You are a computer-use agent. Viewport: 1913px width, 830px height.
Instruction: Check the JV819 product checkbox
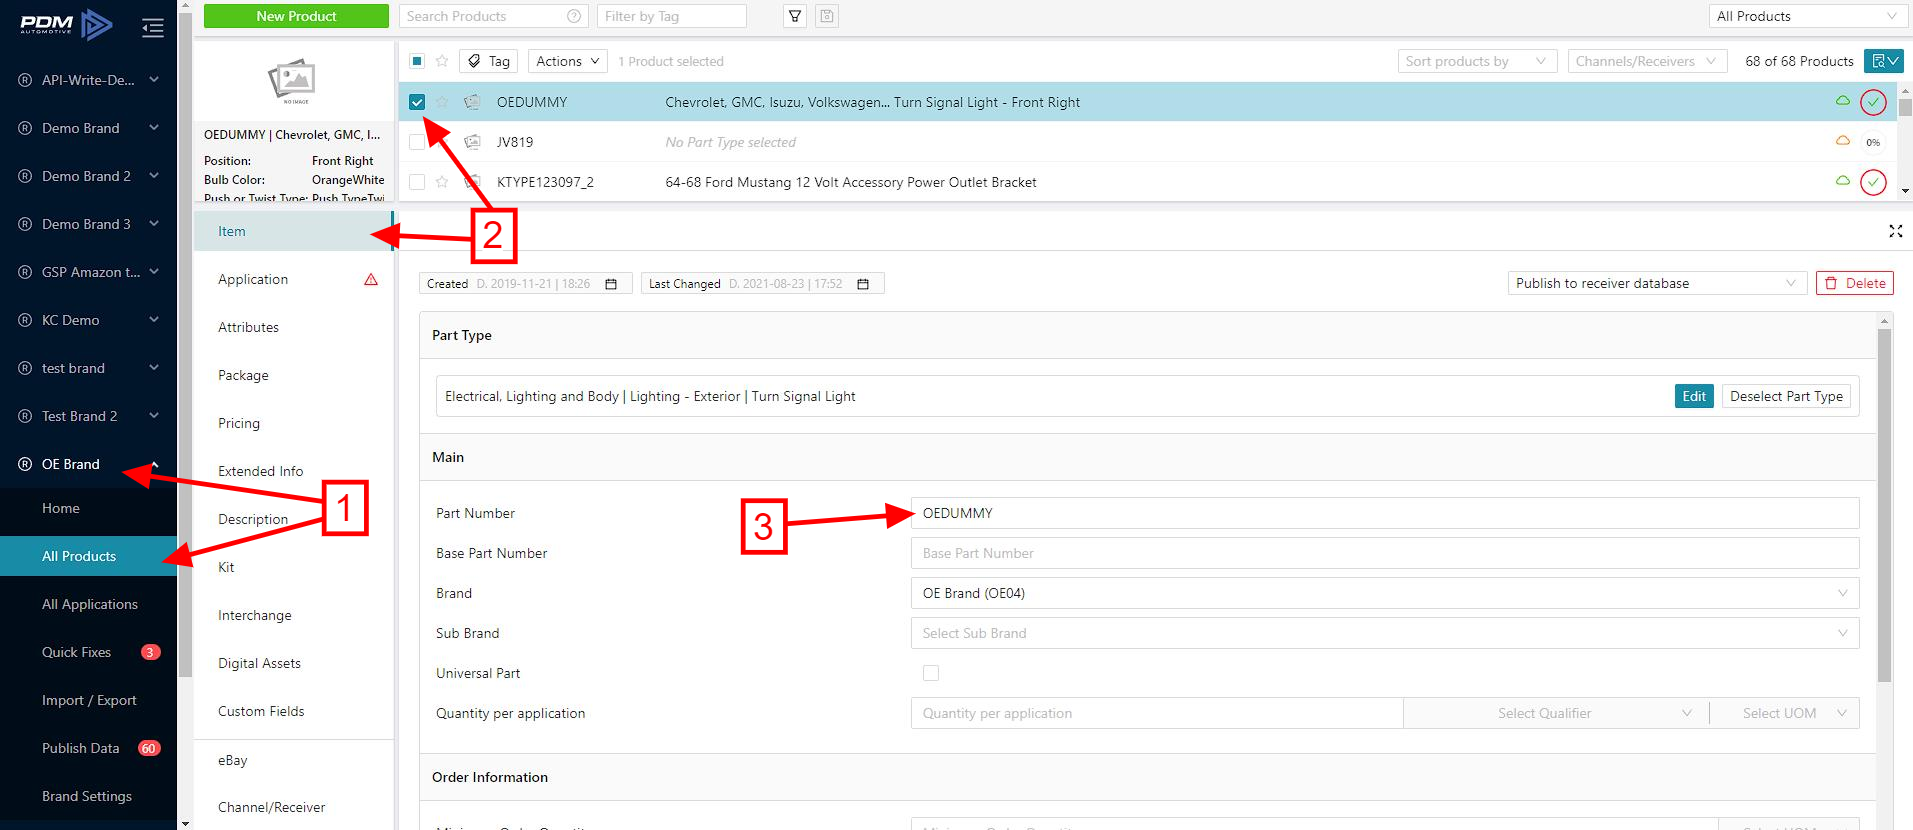(417, 142)
